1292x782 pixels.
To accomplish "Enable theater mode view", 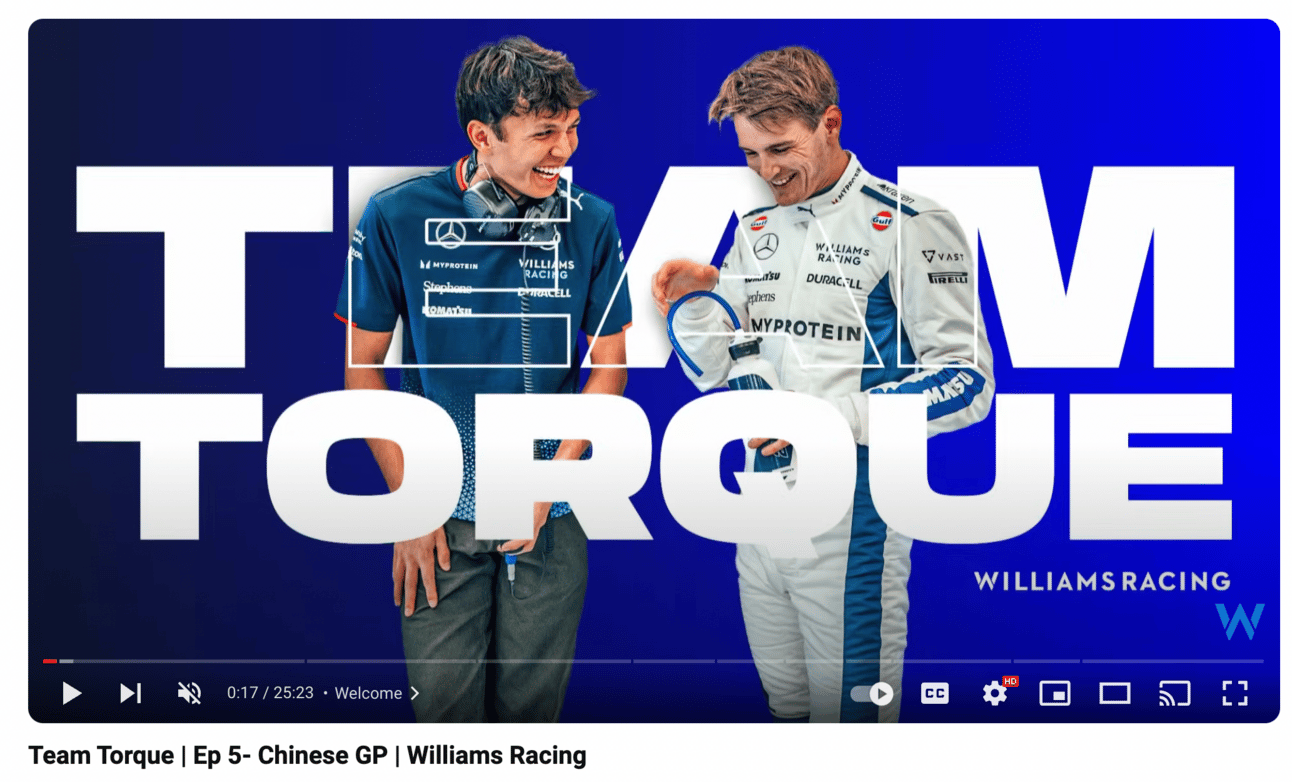I will [x=1115, y=693].
